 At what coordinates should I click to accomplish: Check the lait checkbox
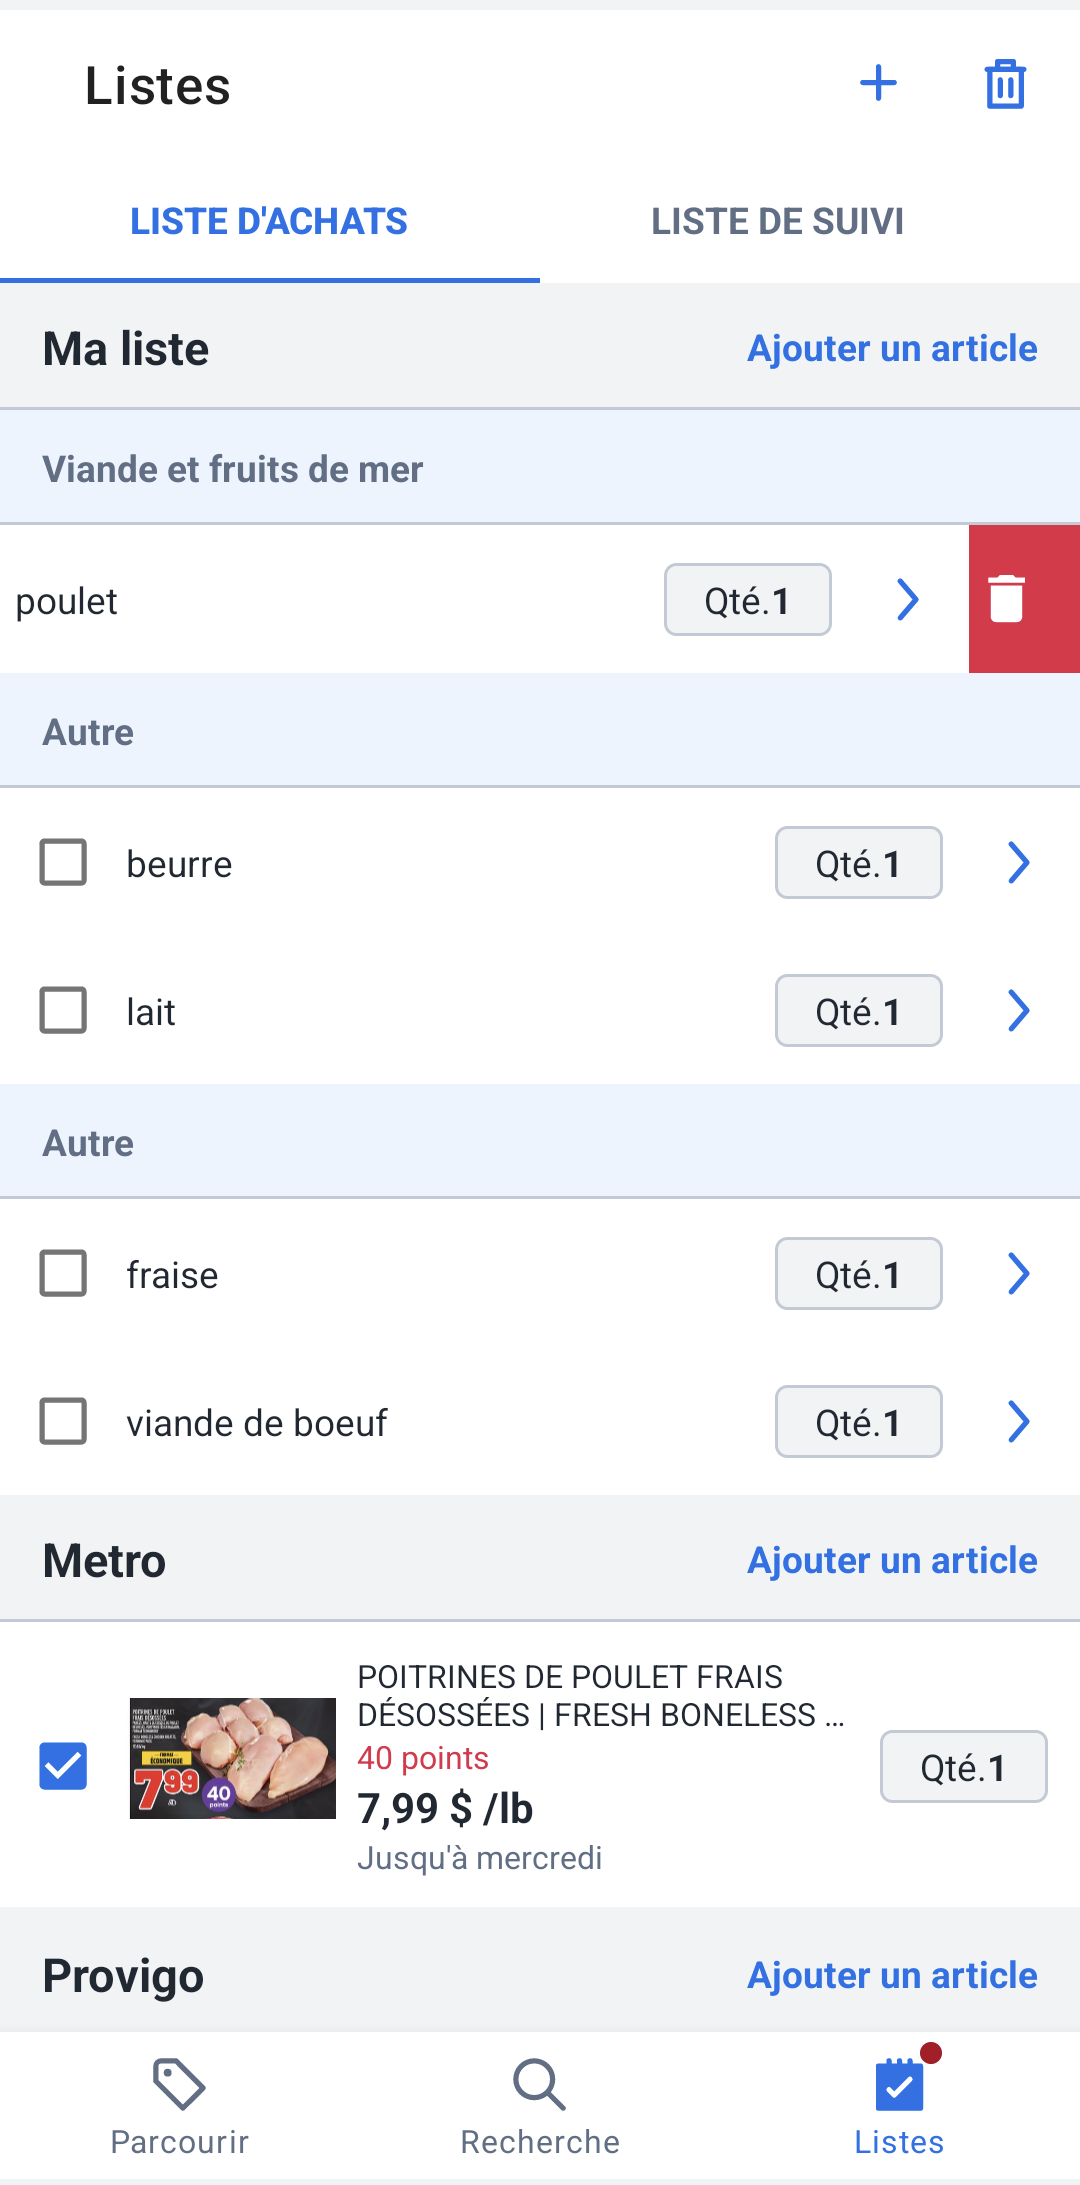[x=63, y=1010]
